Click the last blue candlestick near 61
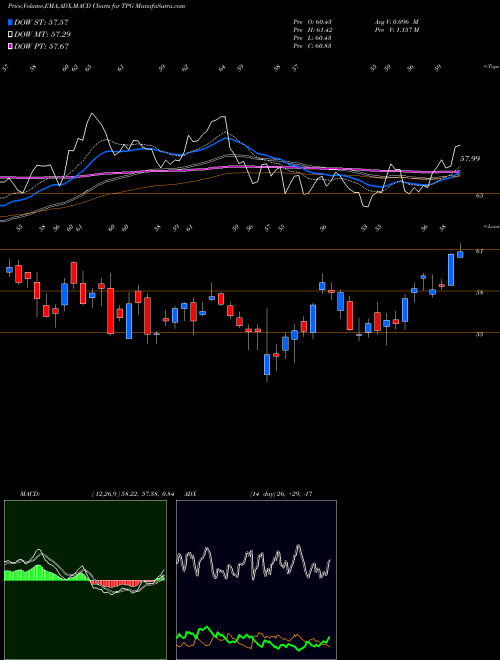500x660 pixels. (x=460, y=254)
